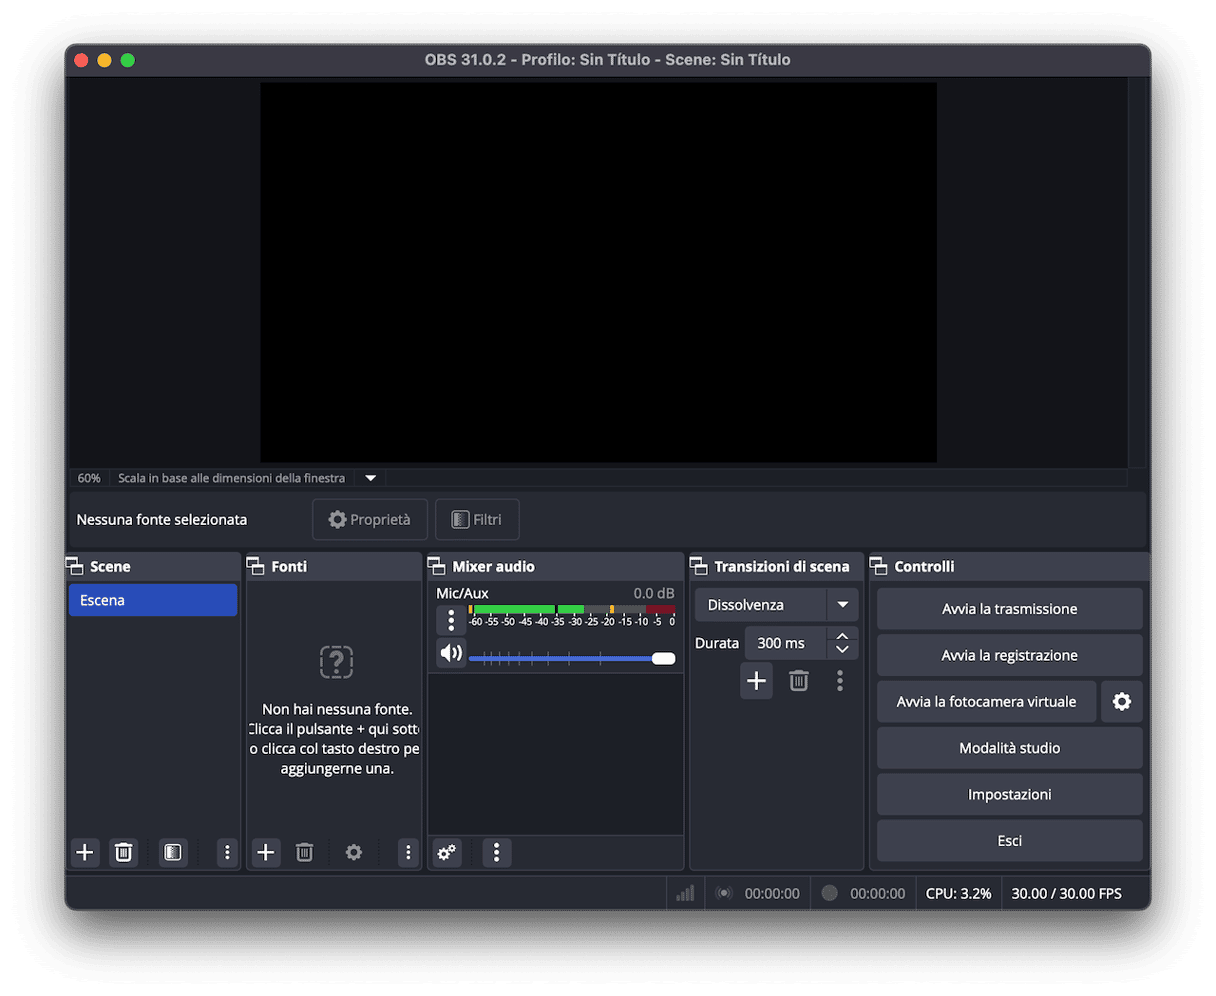Open advanced audio properties gear icon

447,852
